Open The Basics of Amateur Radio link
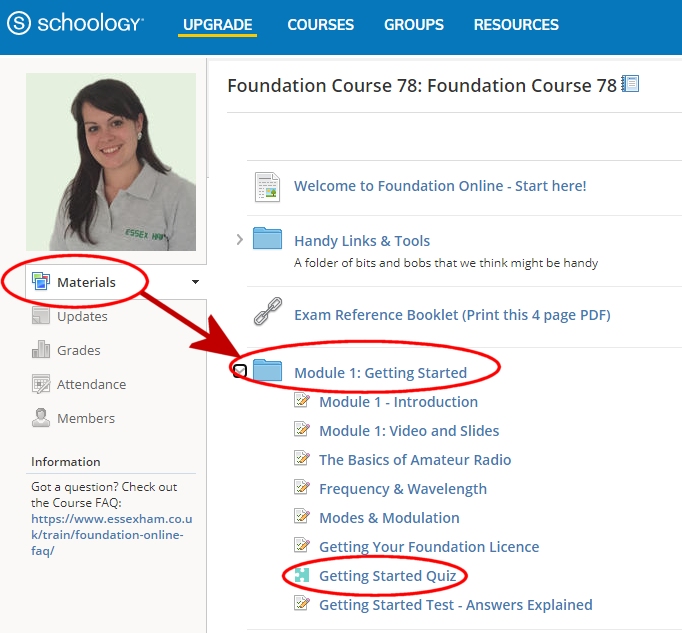This screenshot has width=682, height=633. (415, 460)
